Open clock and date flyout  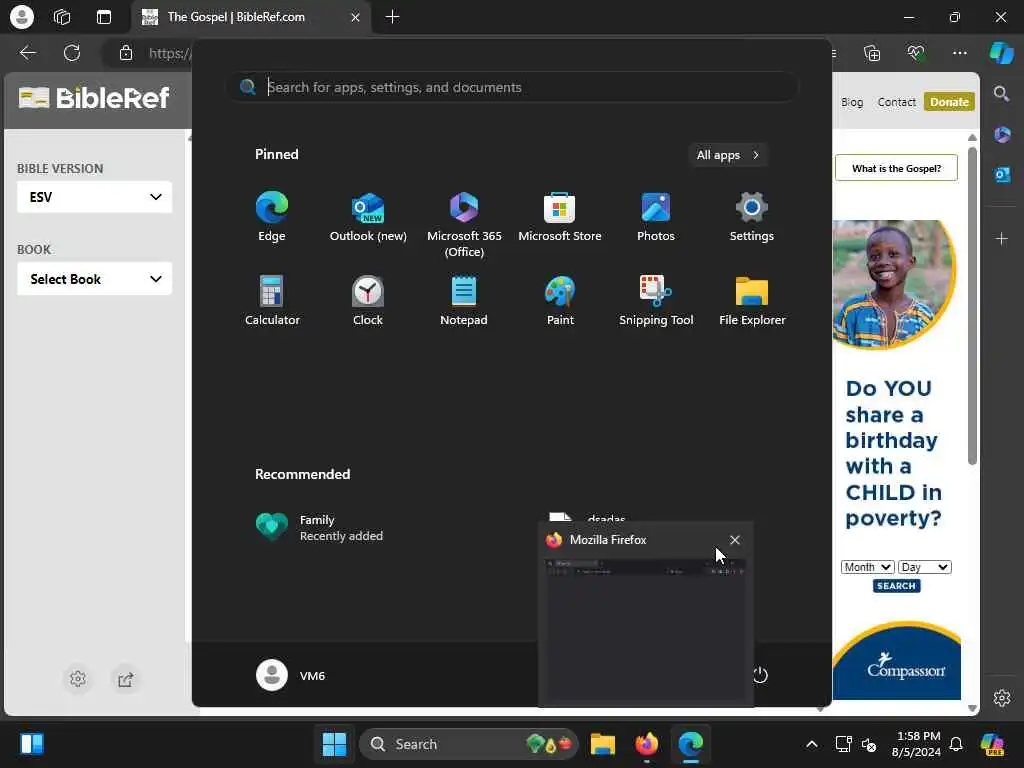pyautogui.click(x=917, y=744)
